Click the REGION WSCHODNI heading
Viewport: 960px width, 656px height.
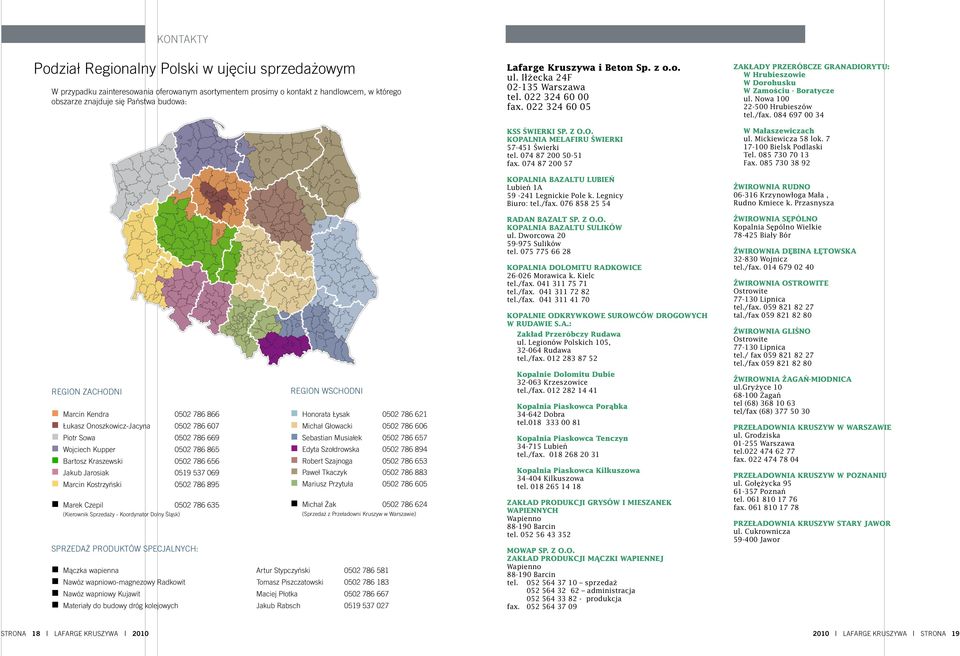[326, 391]
